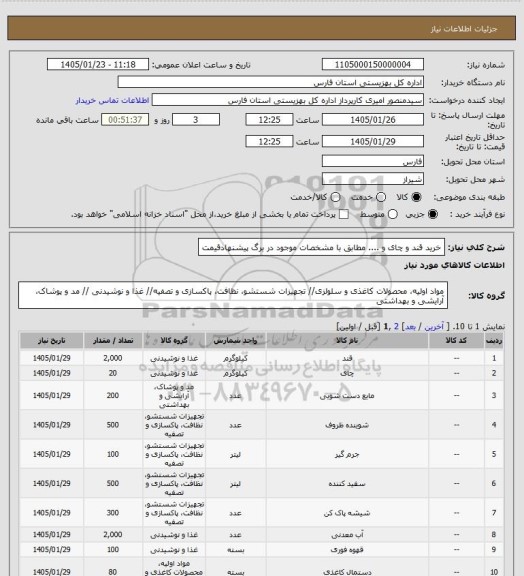Click quantity 200 in مایع دست شویی row
The height and width of the screenshot is (576, 524).
click(x=113, y=396)
